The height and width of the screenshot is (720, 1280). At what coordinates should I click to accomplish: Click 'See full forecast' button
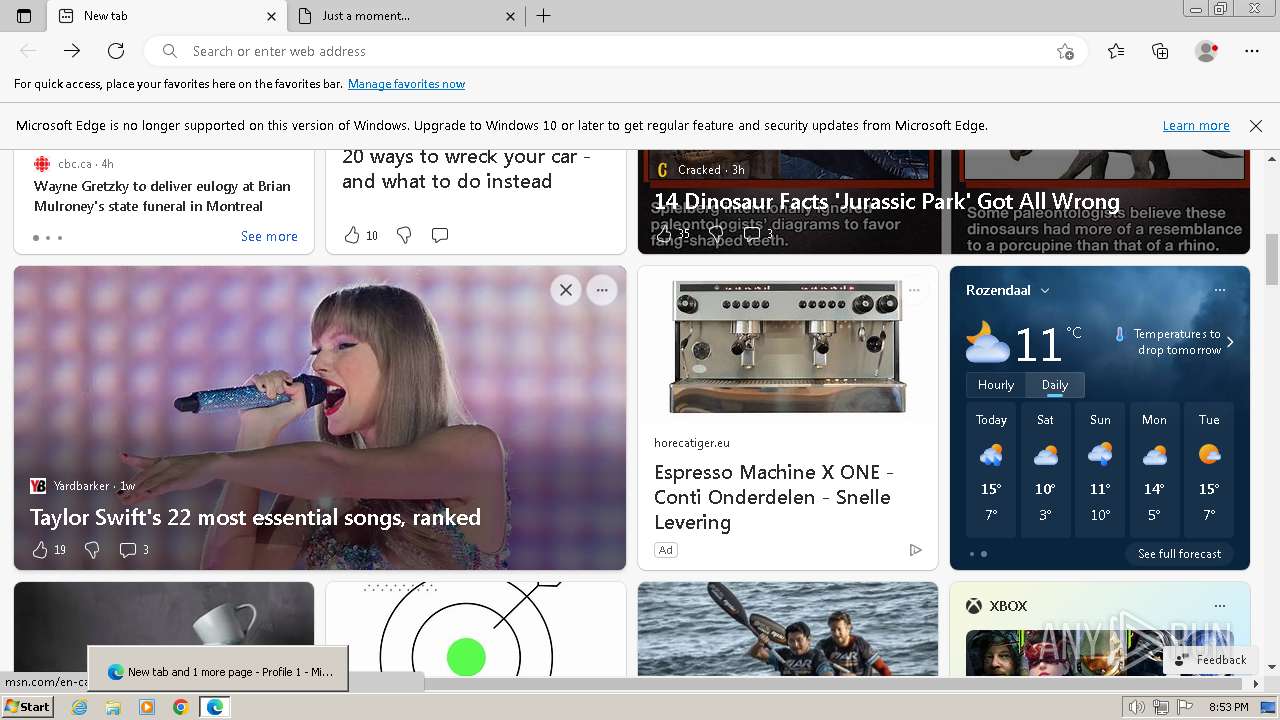(1179, 554)
